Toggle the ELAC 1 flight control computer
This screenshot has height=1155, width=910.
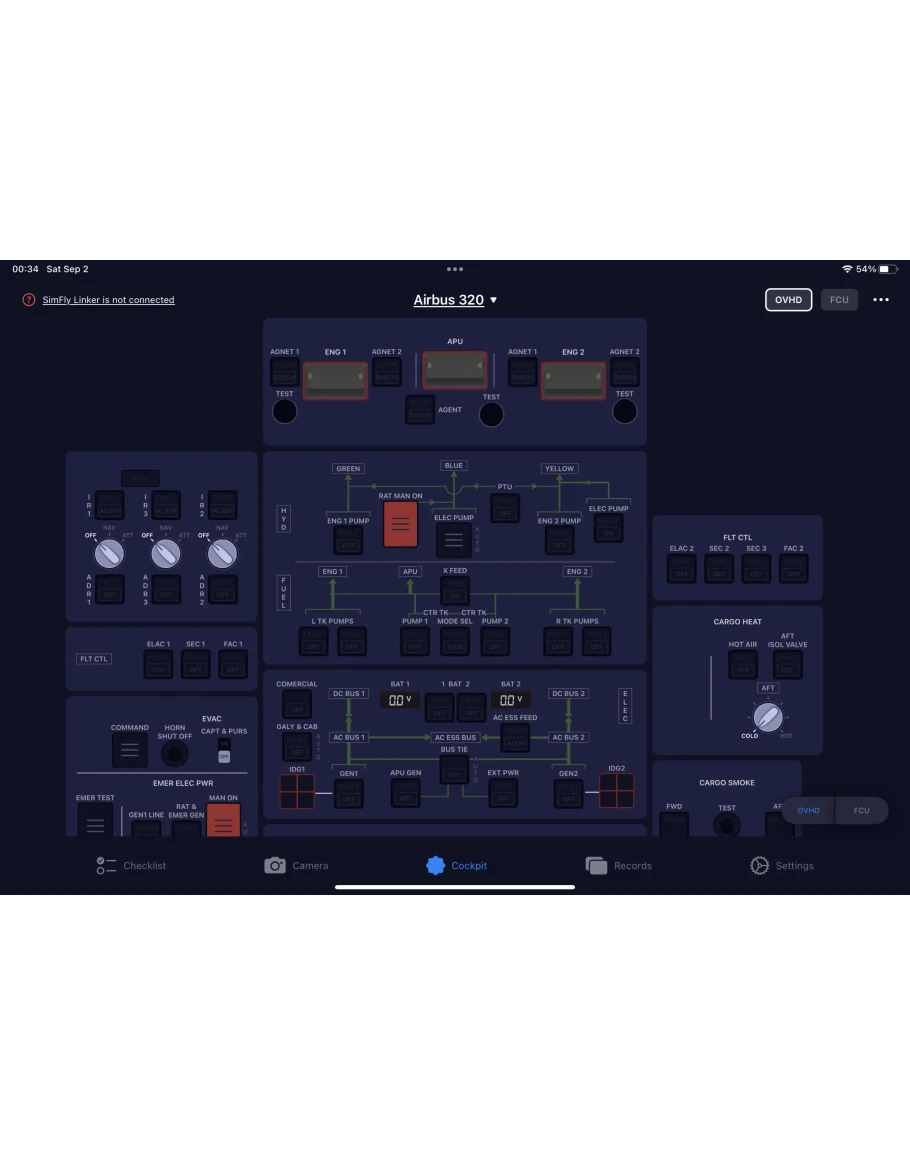click(158, 664)
